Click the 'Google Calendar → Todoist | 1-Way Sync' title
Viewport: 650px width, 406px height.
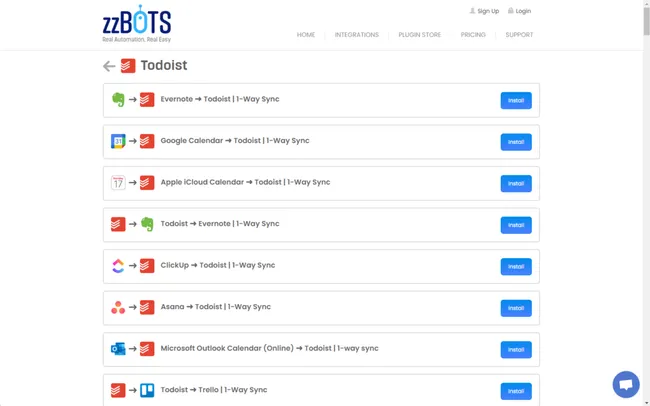click(x=235, y=141)
